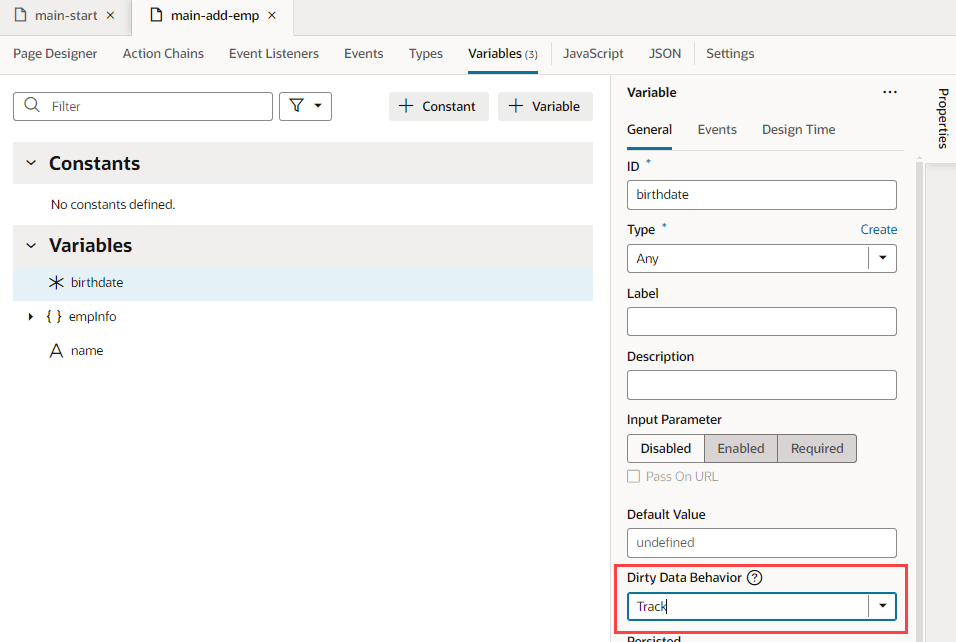Image resolution: width=956 pixels, height=642 pixels.
Task: Set Input Parameter to Enabled
Action: point(740,448)
